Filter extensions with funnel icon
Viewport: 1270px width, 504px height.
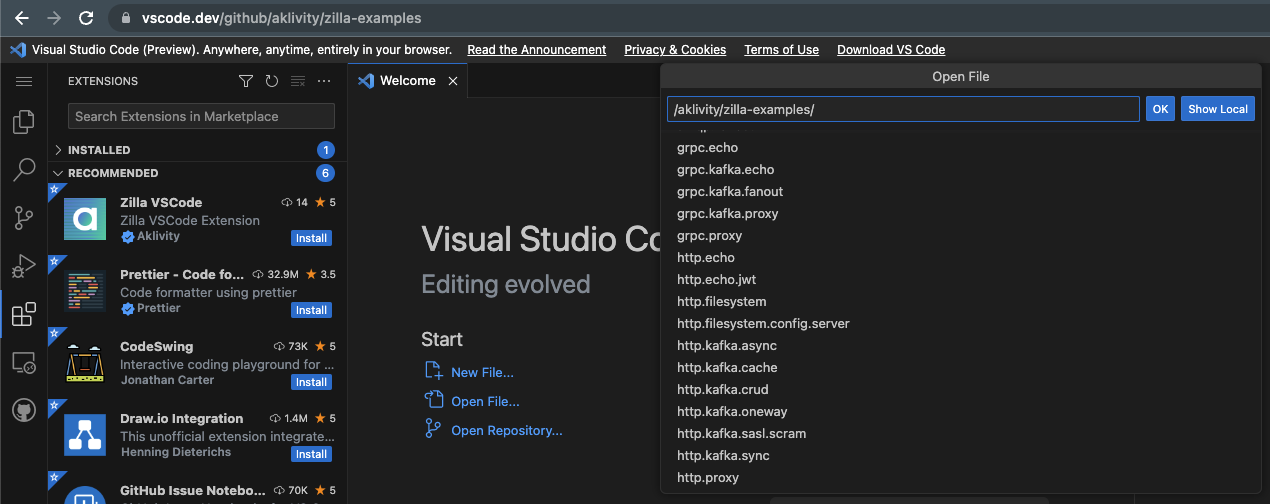pyautogui.click(x=246, y=81)
